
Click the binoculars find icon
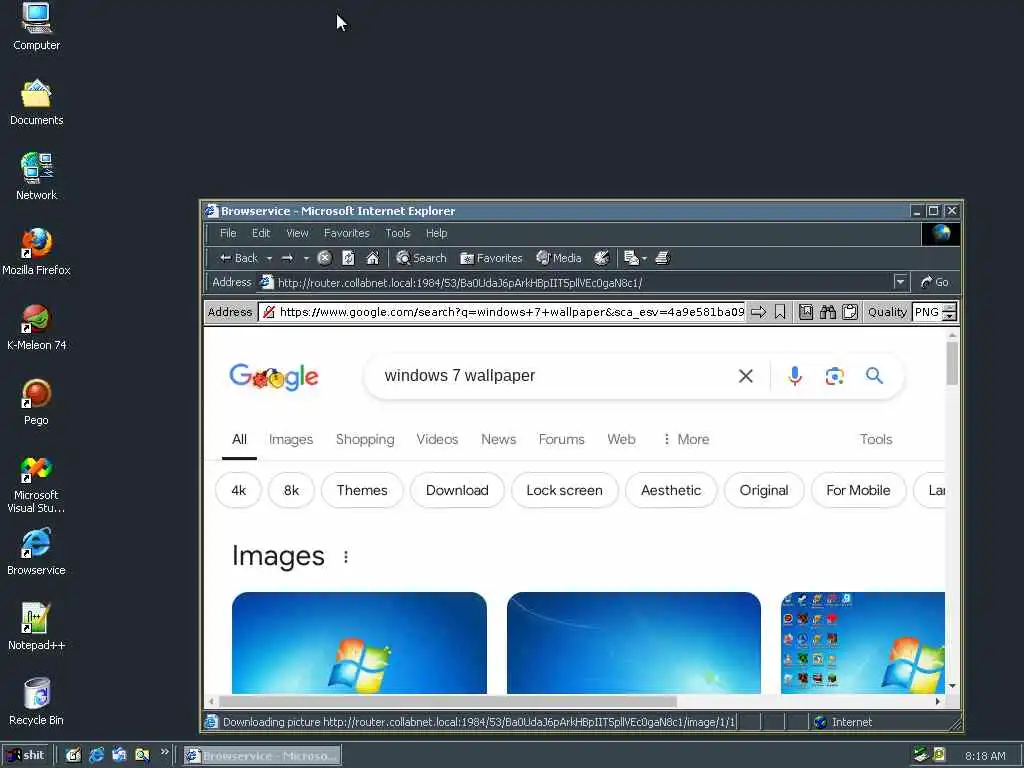[827, 312]
